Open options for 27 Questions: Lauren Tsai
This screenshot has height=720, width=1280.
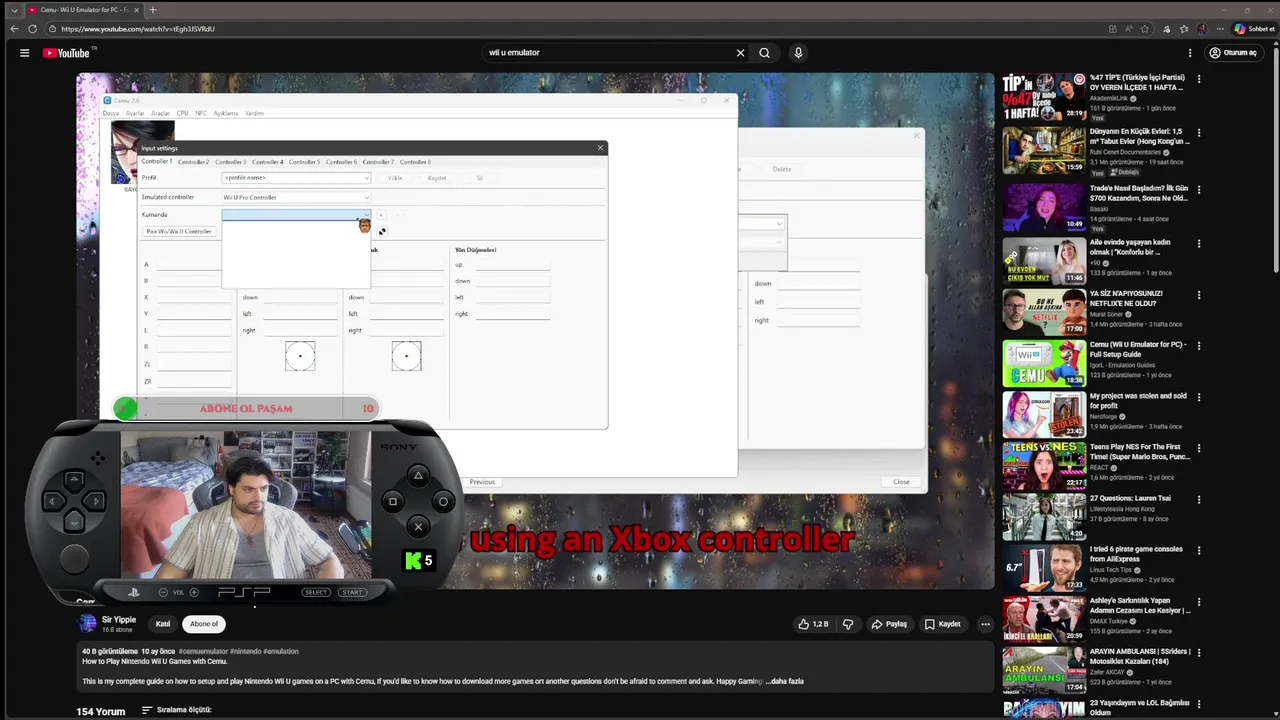click(x=1199, y=499)
